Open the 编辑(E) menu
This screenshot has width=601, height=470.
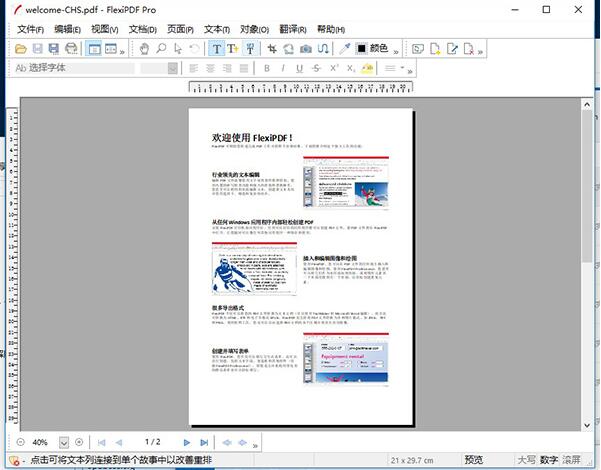click(x=67, y=29)
